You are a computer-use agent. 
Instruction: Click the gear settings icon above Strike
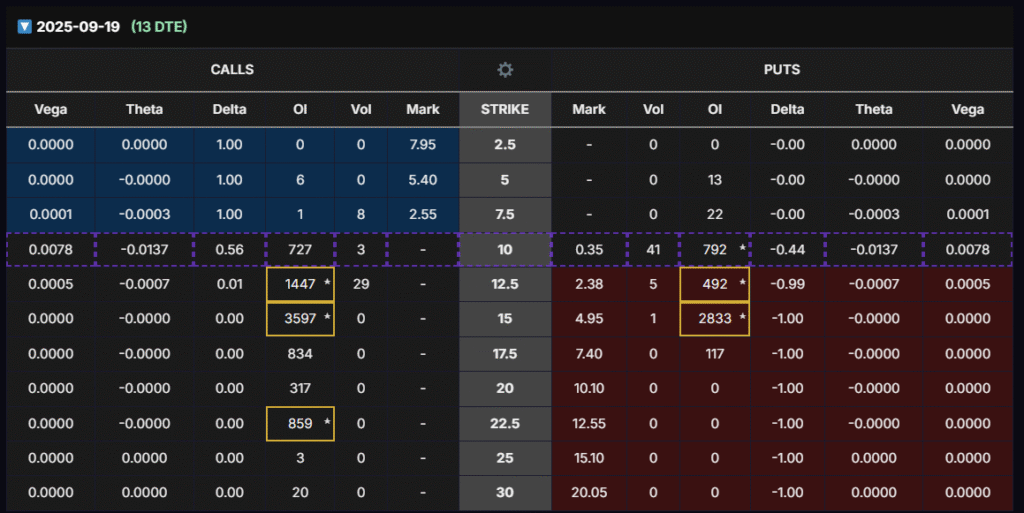pos(505,70)
